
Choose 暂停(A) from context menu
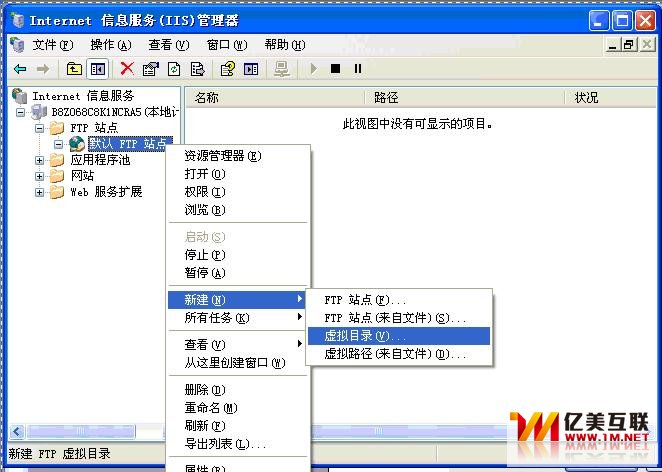(x=236, y=273)
